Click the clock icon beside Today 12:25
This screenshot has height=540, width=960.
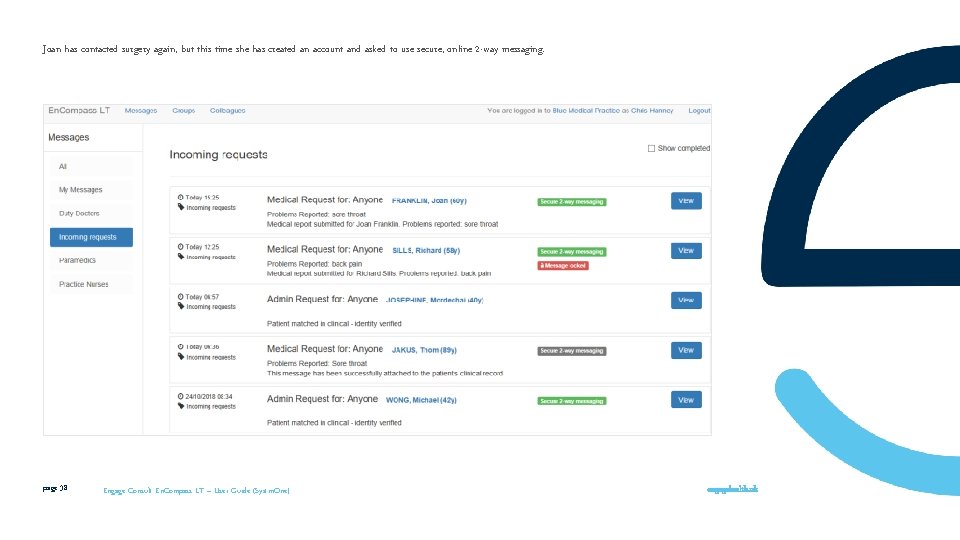(181, 247)
